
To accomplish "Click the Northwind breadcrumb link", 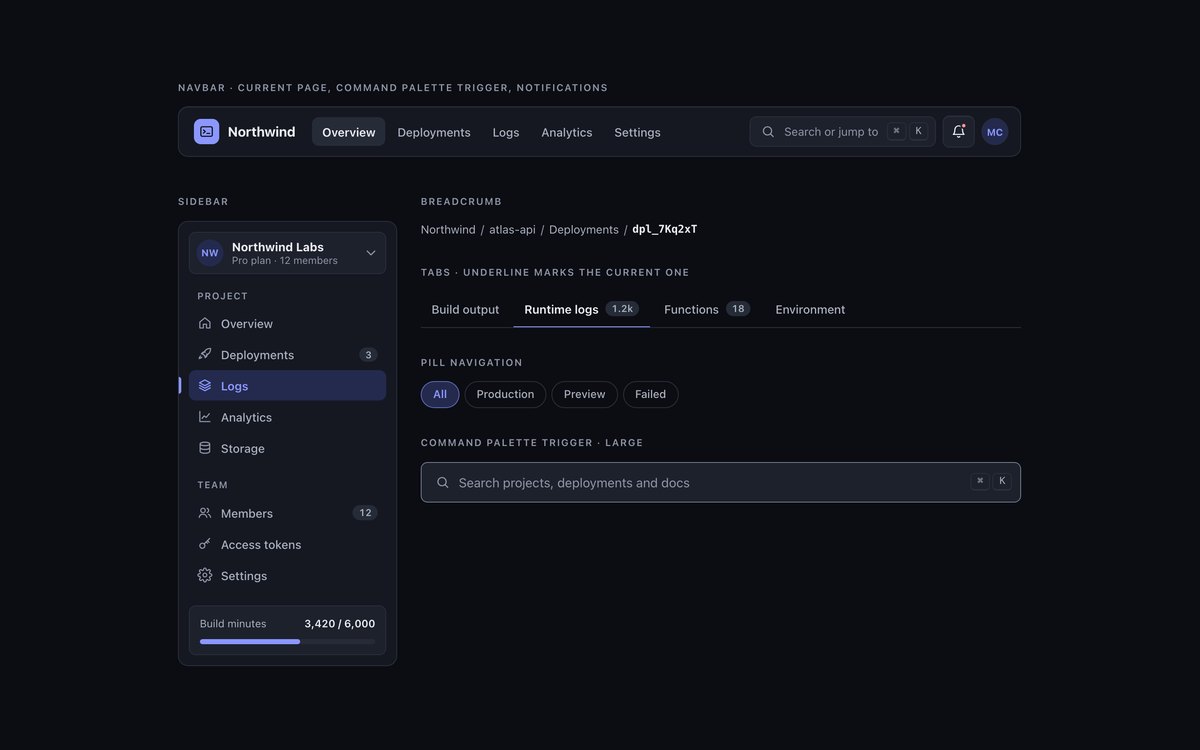I will pos(448,230).
